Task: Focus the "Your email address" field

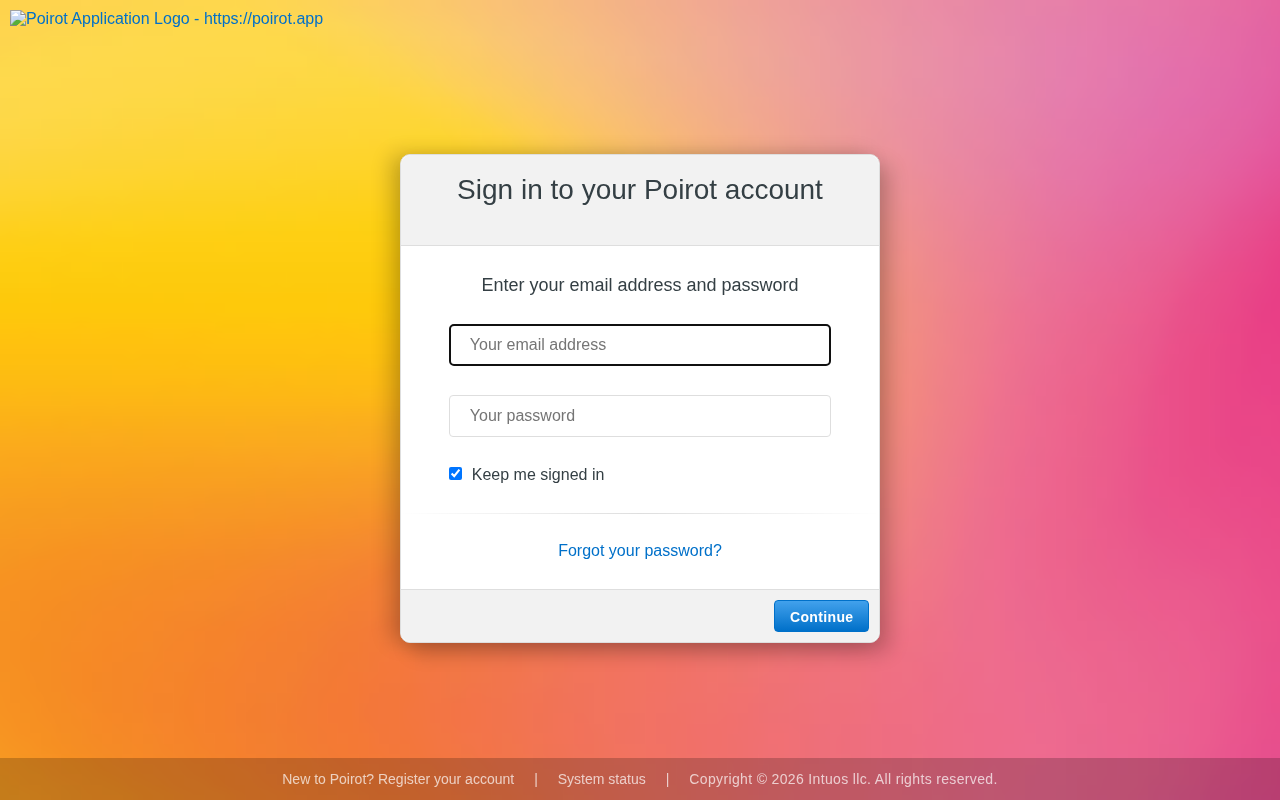Action: coord(640,345)
